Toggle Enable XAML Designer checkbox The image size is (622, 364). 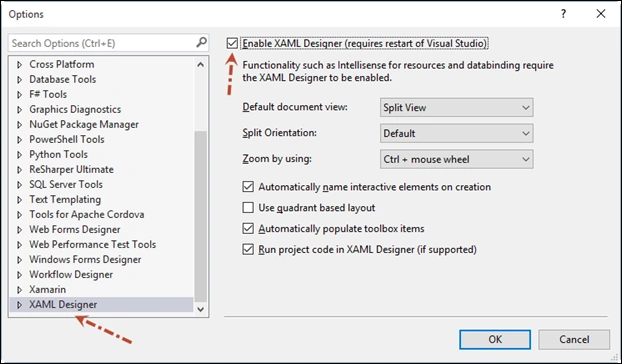pos(232,43)
